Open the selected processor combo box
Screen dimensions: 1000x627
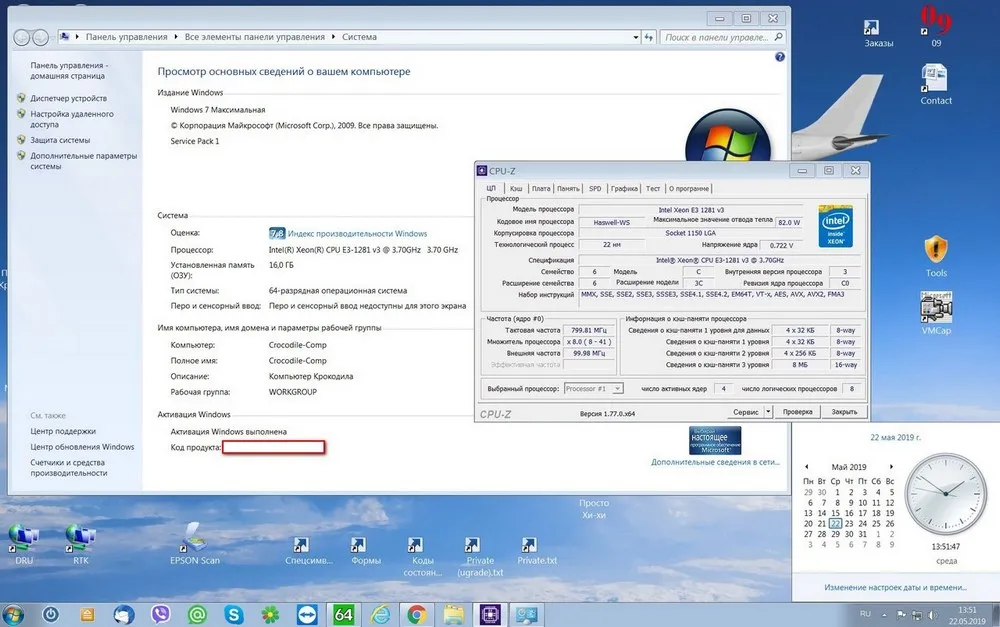click(x=593, y=388)
